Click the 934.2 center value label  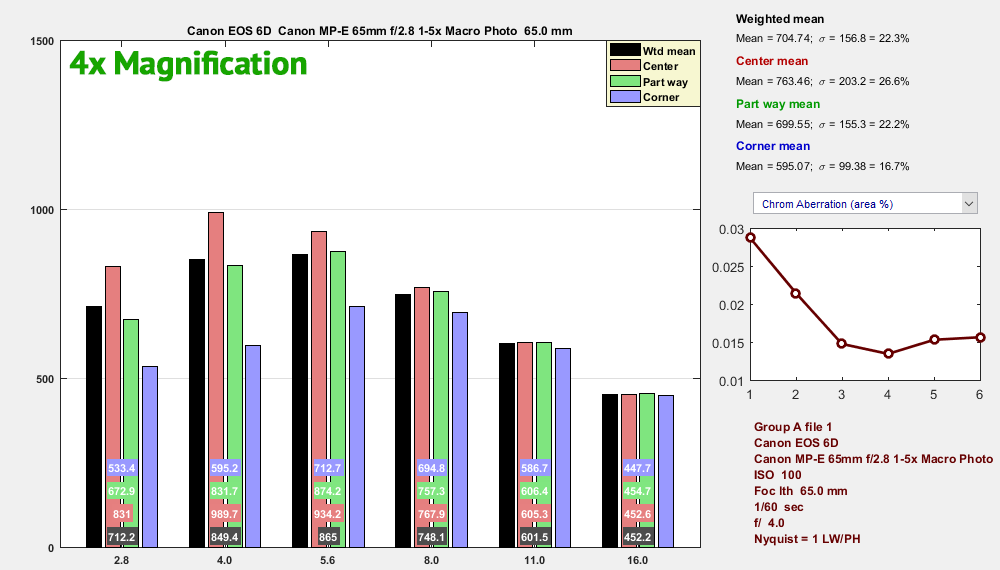328,514
